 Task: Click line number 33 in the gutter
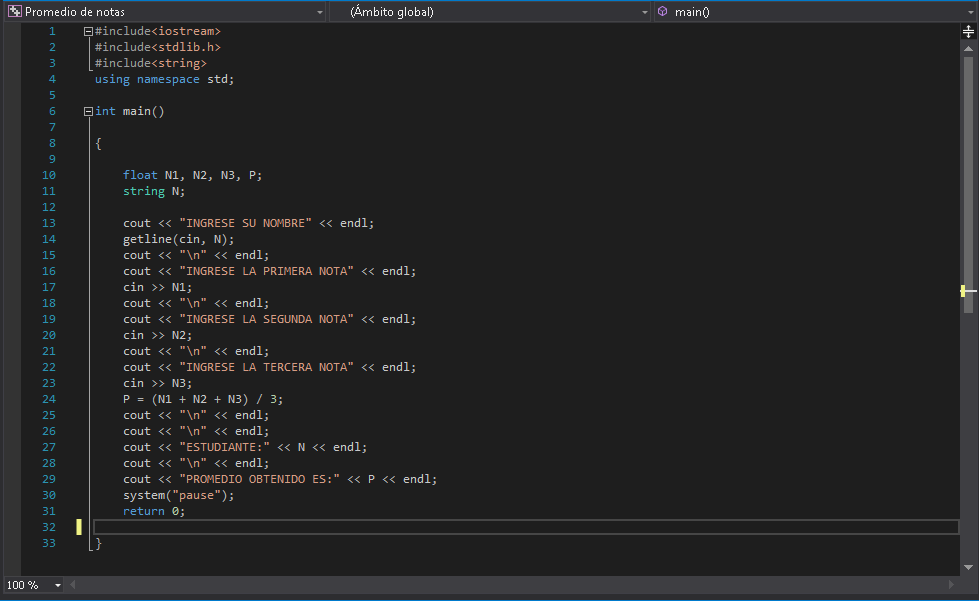(49, 543)
